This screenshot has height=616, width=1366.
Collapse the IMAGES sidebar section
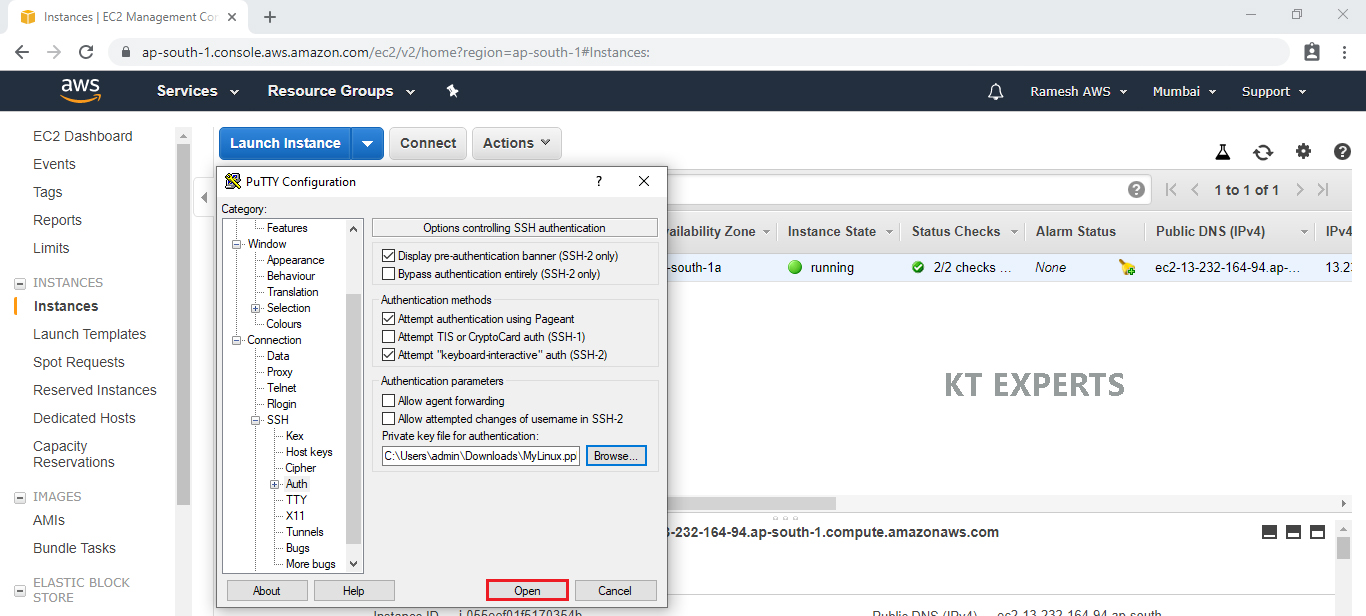tap(20, 497)
